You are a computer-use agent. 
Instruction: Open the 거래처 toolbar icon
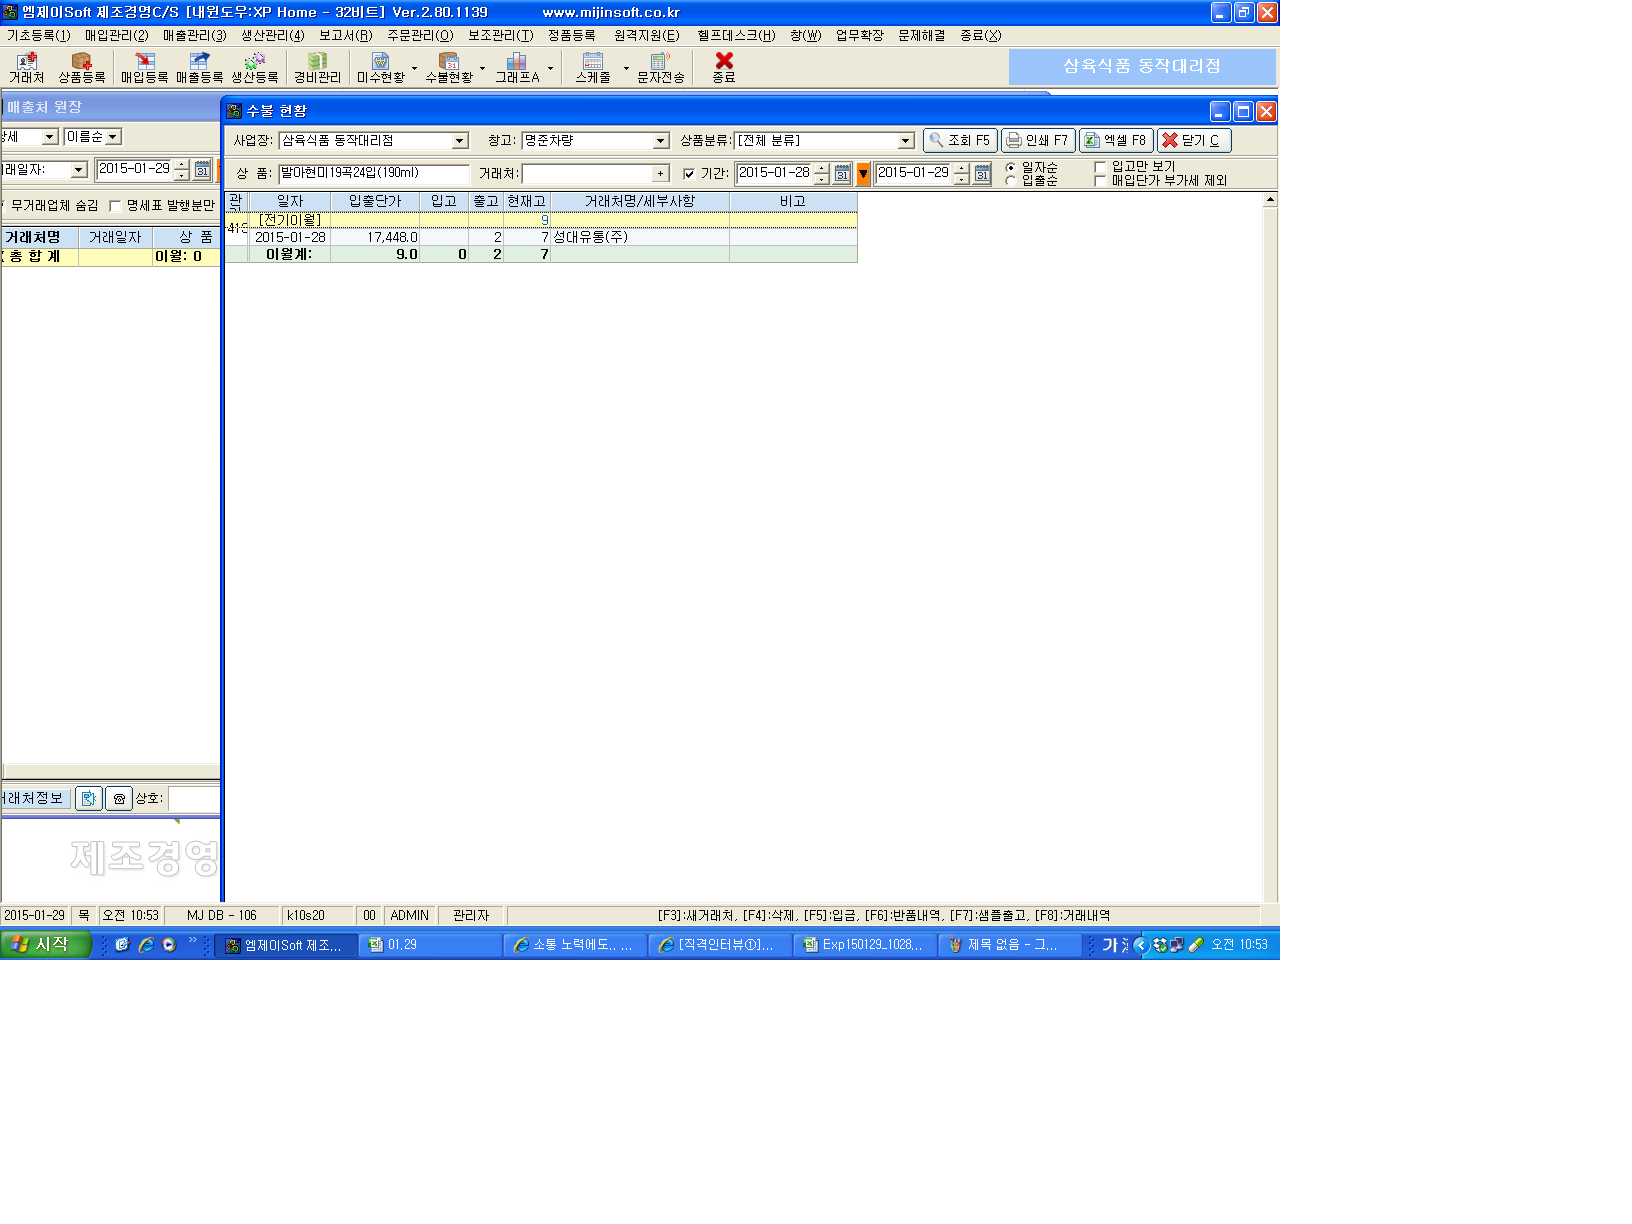click(x=27, y=68)
